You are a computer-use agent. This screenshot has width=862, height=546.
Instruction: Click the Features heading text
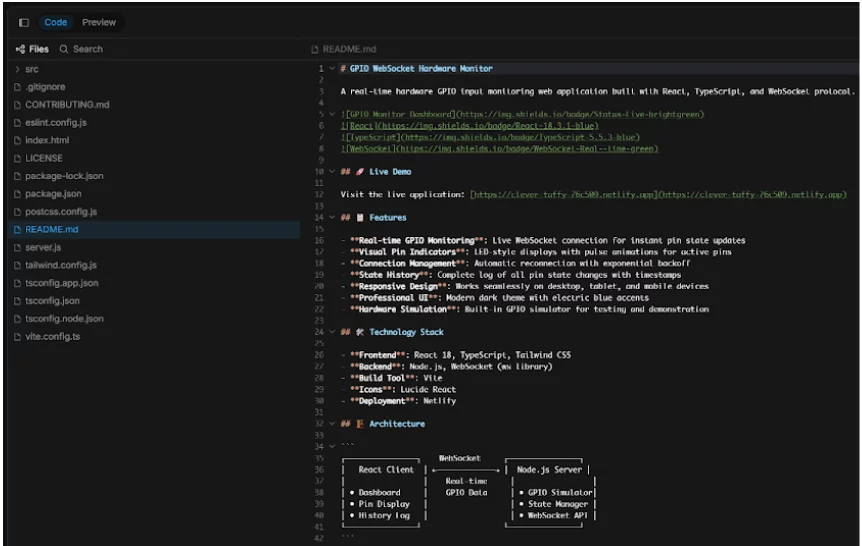(x=388, y=218)
